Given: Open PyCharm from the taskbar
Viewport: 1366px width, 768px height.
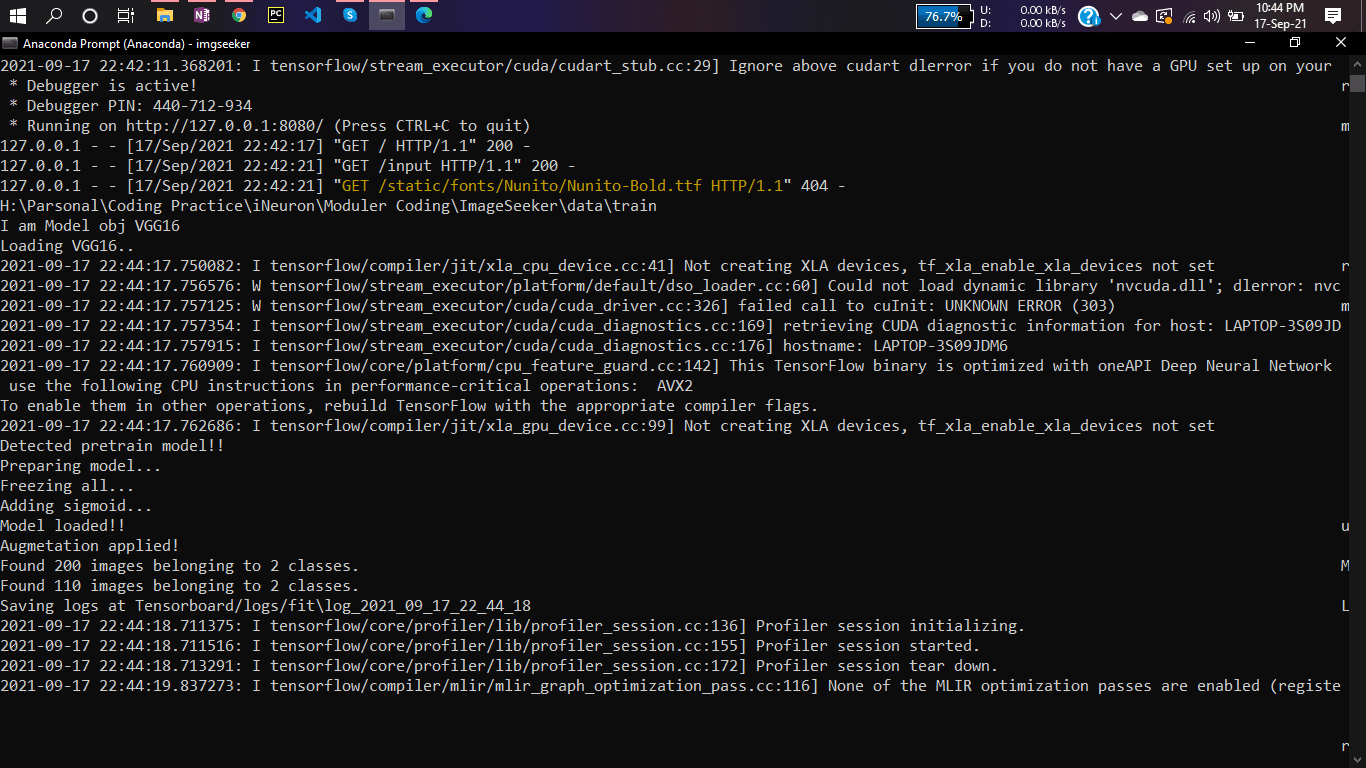Looking at the screenshot, I should [x=276, y=16].
